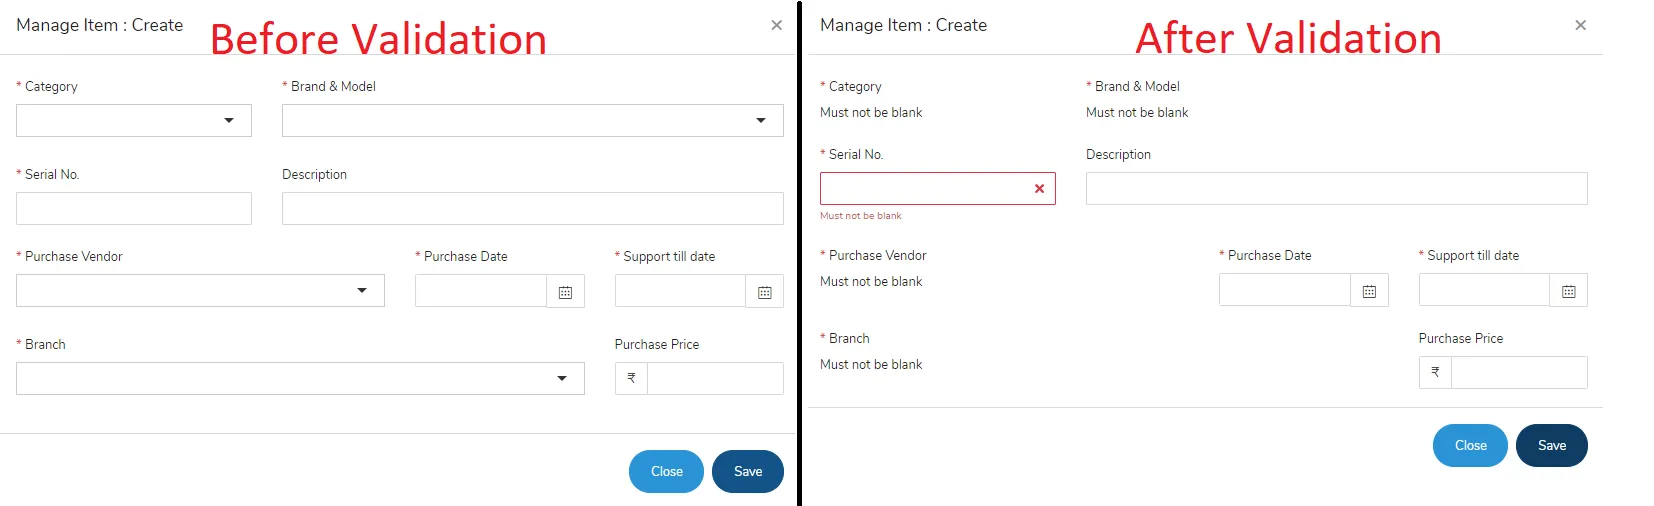Expand the Brand & Model dropdown
Image resolution: width=1654 pixels, height=506 pixels.
(761, 121)
